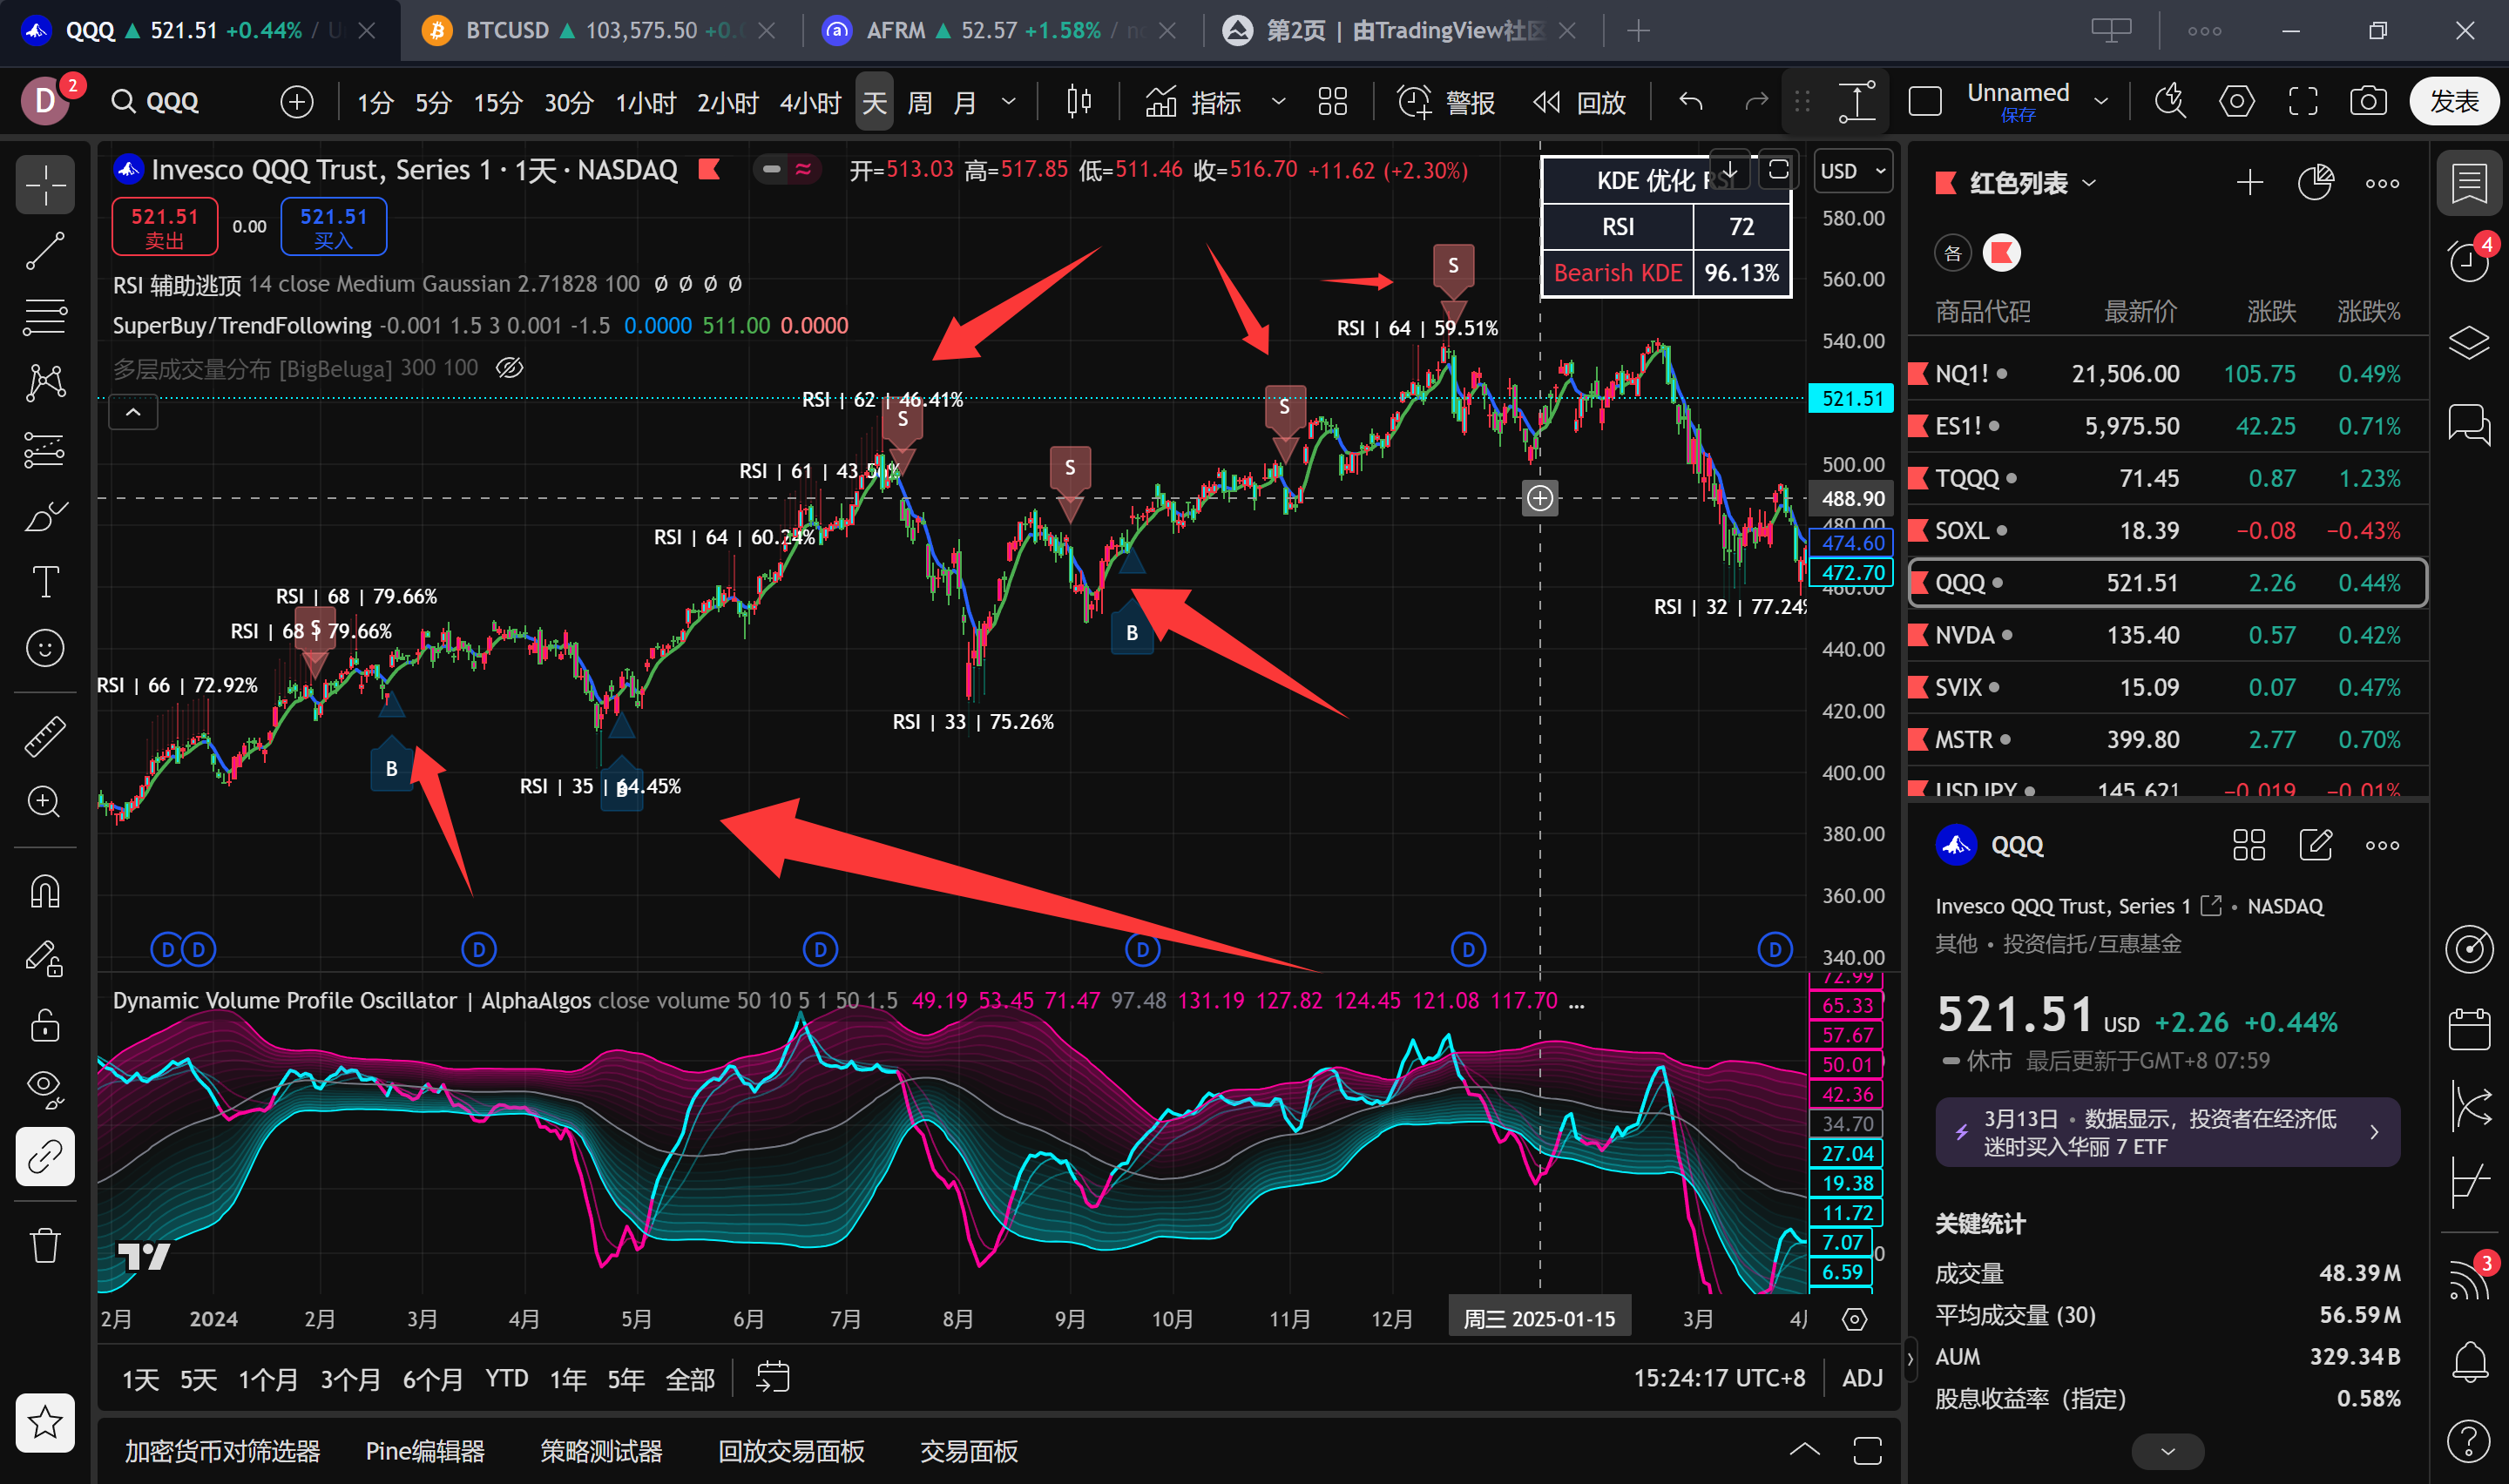Select the brush drawing tool
The image size is (2509, 1484).
[45, 516]
